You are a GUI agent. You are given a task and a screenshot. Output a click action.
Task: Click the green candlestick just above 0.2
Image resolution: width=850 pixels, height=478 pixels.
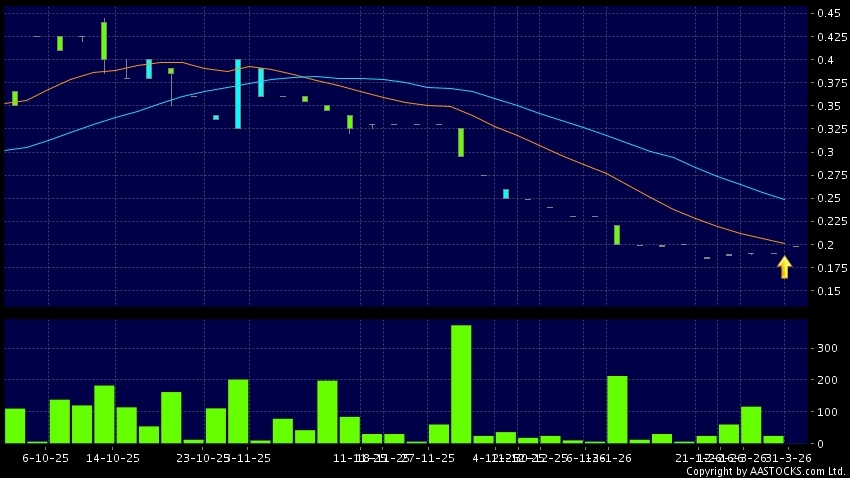pyautogui.click(x=617, y=235)
